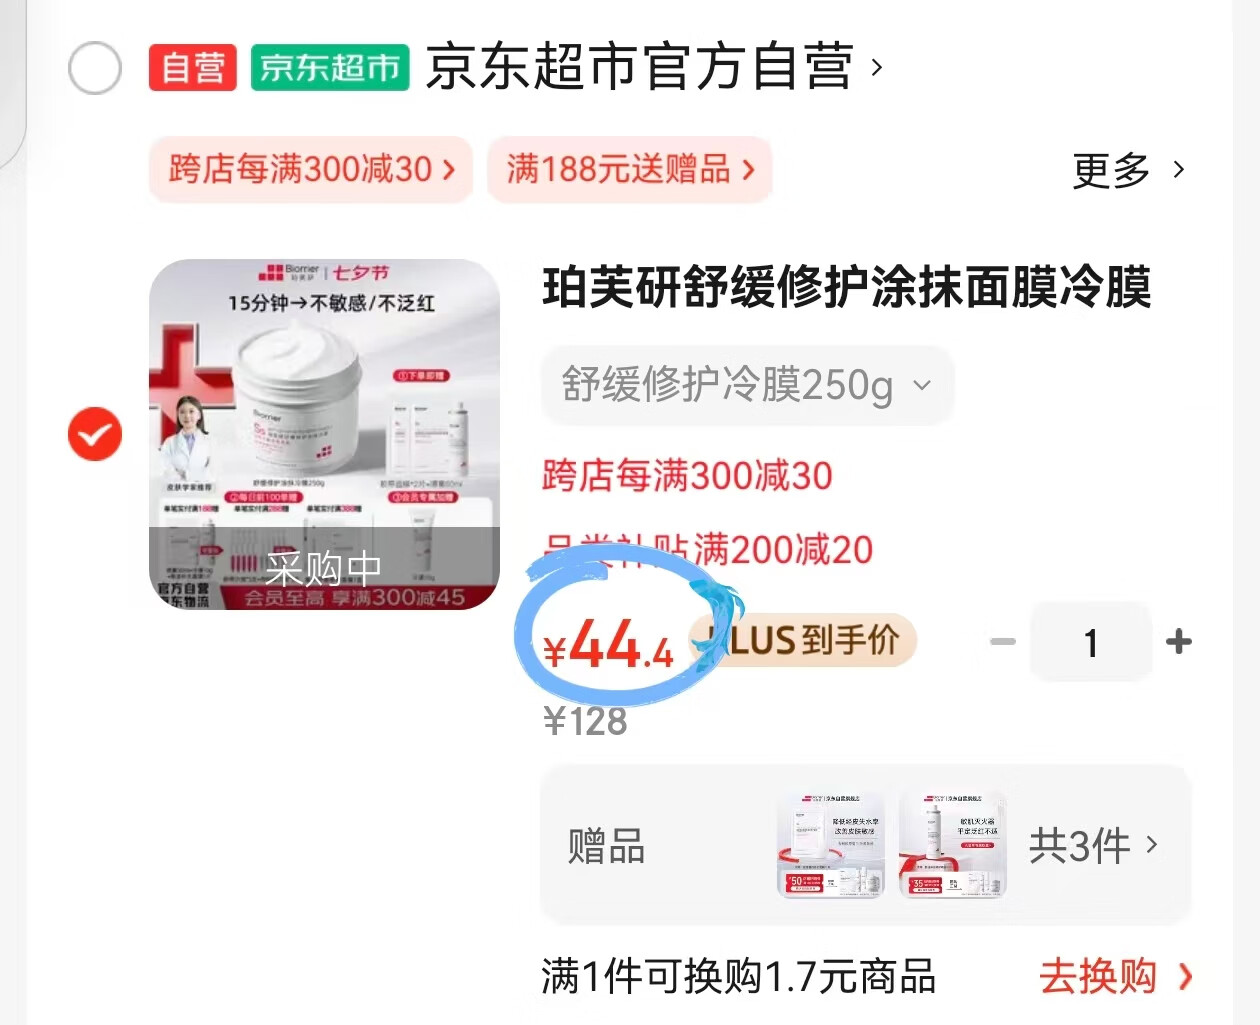Edit the quantity field showing 1

1091,642
